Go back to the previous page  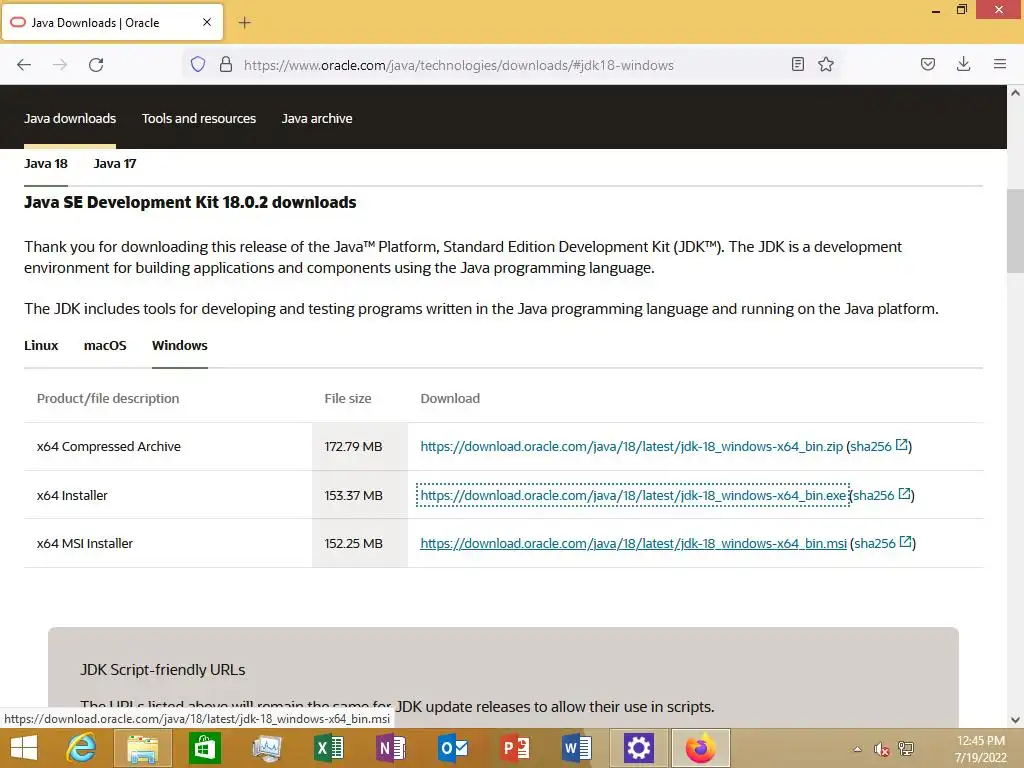tap(24, 65)
